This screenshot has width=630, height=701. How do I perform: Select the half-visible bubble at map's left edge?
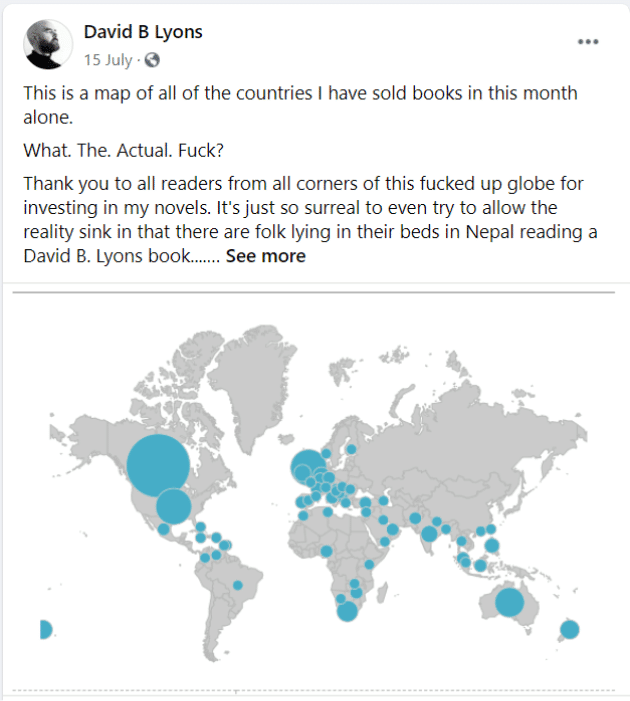(46, 629)
